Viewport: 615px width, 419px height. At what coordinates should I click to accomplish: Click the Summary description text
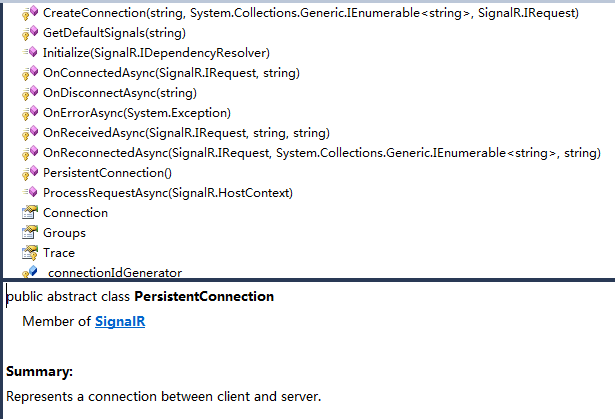[164, 397]
